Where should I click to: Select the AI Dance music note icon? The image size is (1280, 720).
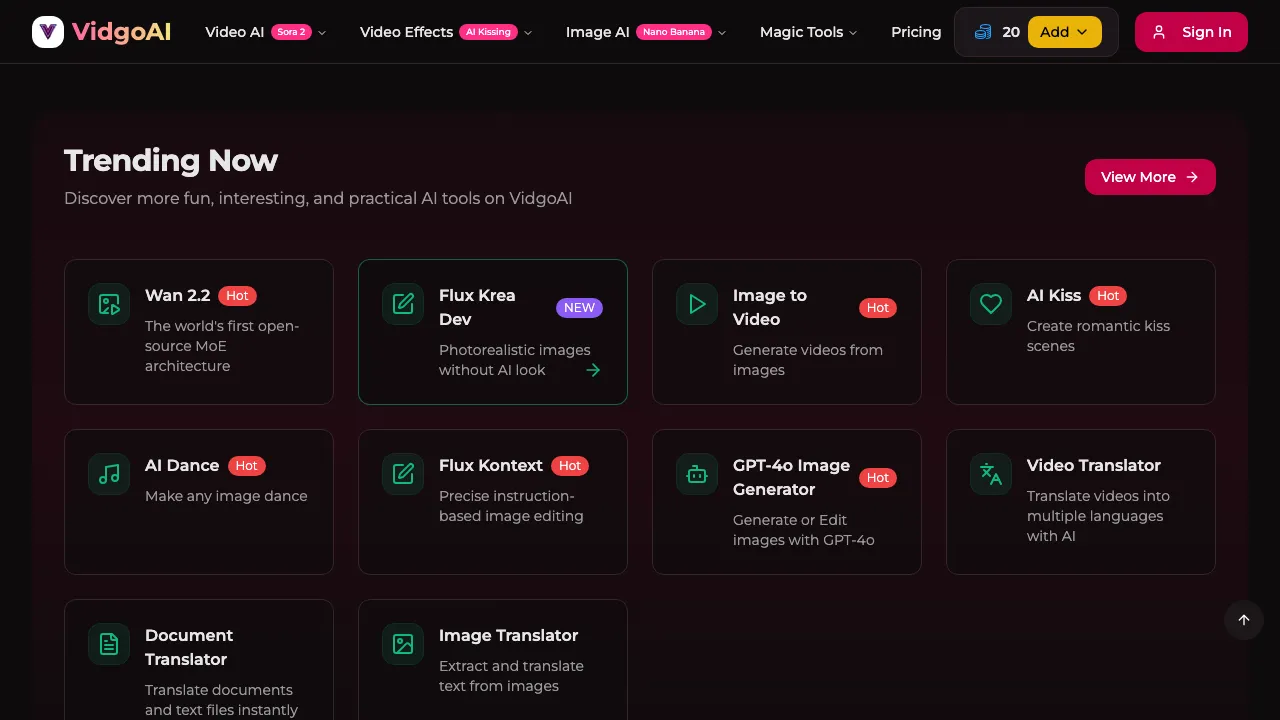click(x=108, y=474)
